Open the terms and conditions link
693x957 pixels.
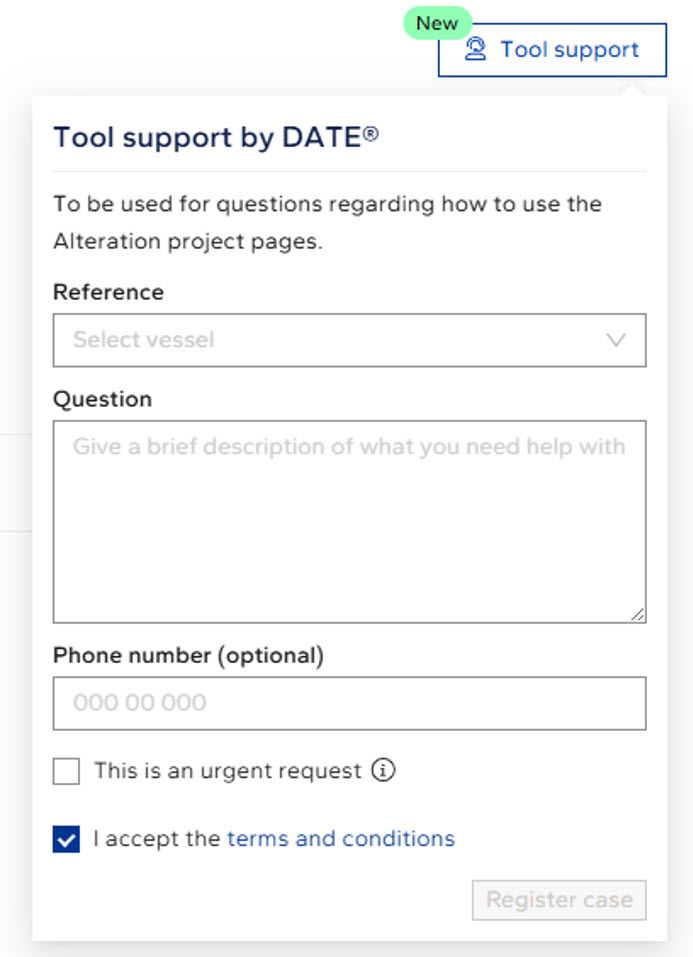[341, 838]
